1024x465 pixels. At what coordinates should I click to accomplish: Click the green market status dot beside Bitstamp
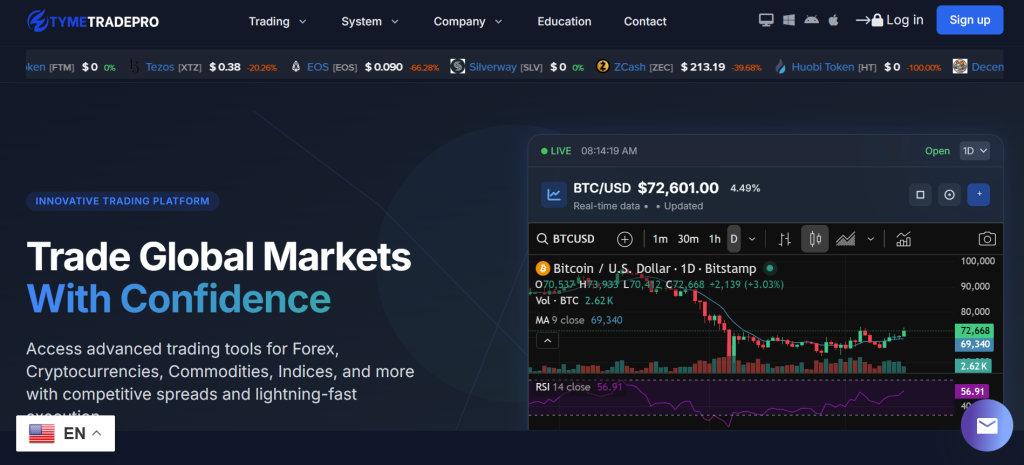pos(770,268)
